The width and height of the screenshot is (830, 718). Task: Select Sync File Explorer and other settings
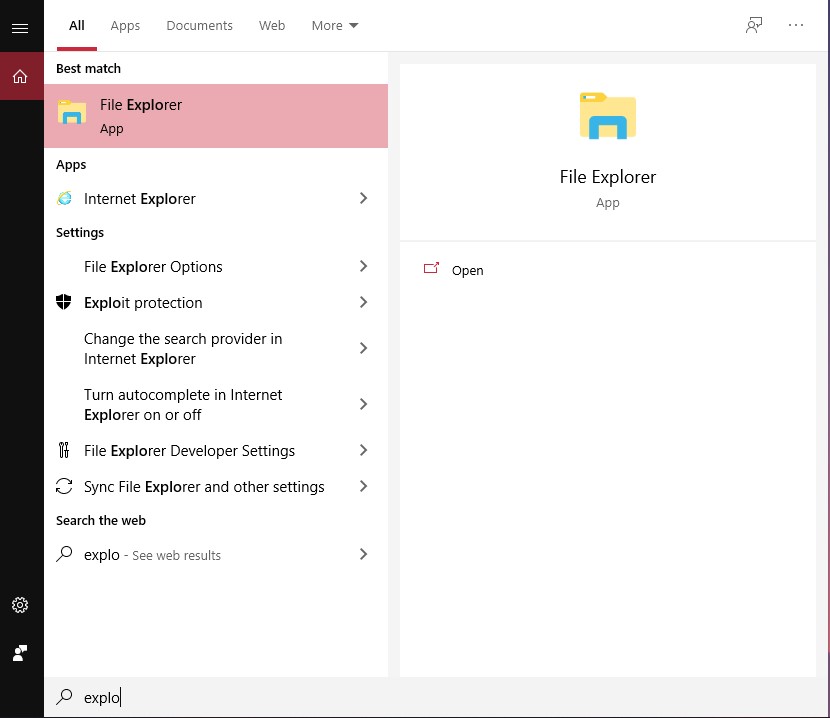pos(216,487)
